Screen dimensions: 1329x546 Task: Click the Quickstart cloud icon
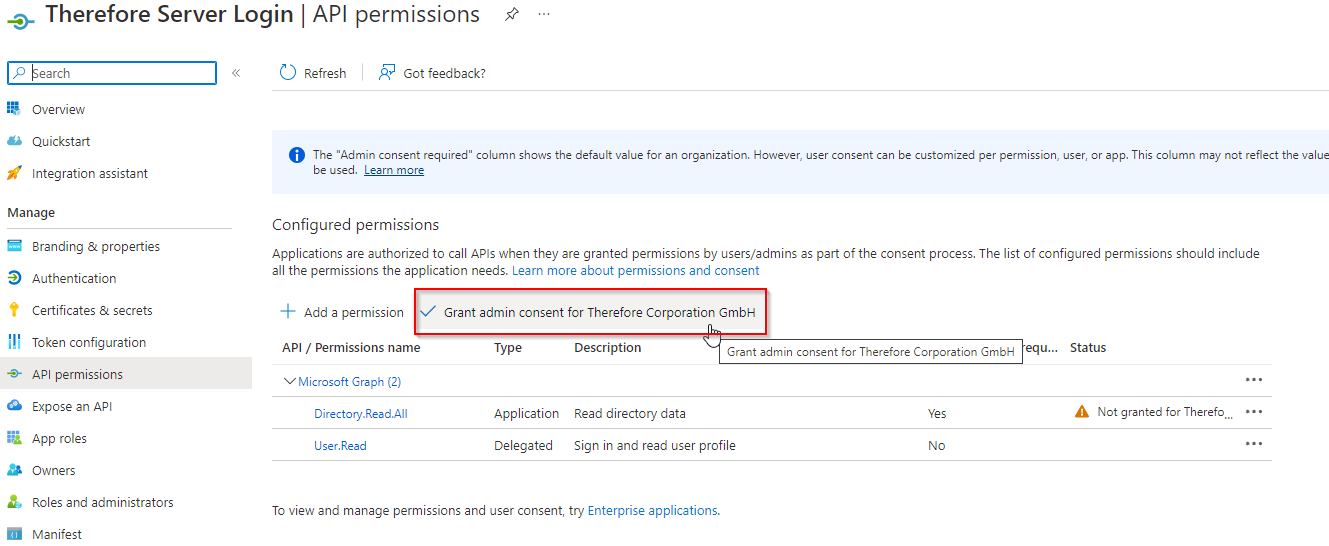pos(14,141)
